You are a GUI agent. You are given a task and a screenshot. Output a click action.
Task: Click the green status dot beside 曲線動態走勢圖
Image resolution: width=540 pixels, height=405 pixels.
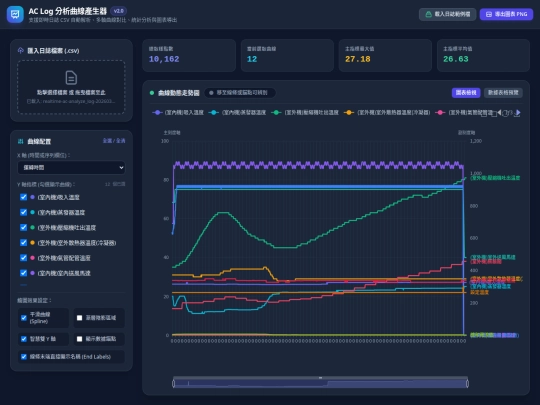(152, 93)
